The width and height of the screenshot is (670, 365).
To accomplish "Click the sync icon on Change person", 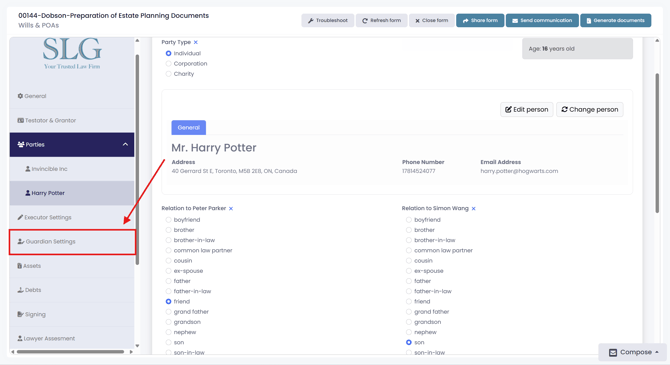I will (x=564, y=109).
